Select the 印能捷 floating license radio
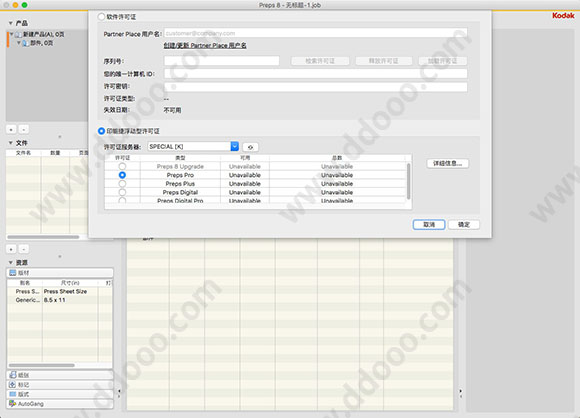The image size is (580, 418). click(x=101, y=131)
